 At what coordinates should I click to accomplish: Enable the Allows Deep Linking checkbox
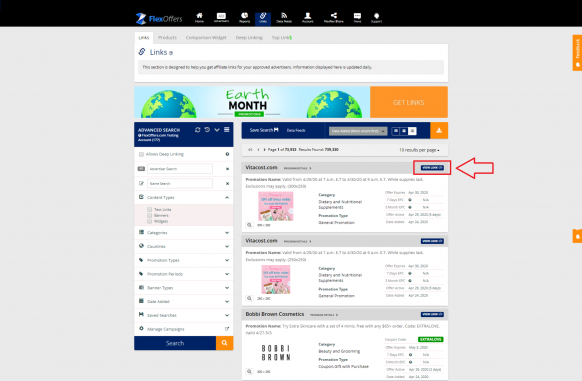[141, 154]
